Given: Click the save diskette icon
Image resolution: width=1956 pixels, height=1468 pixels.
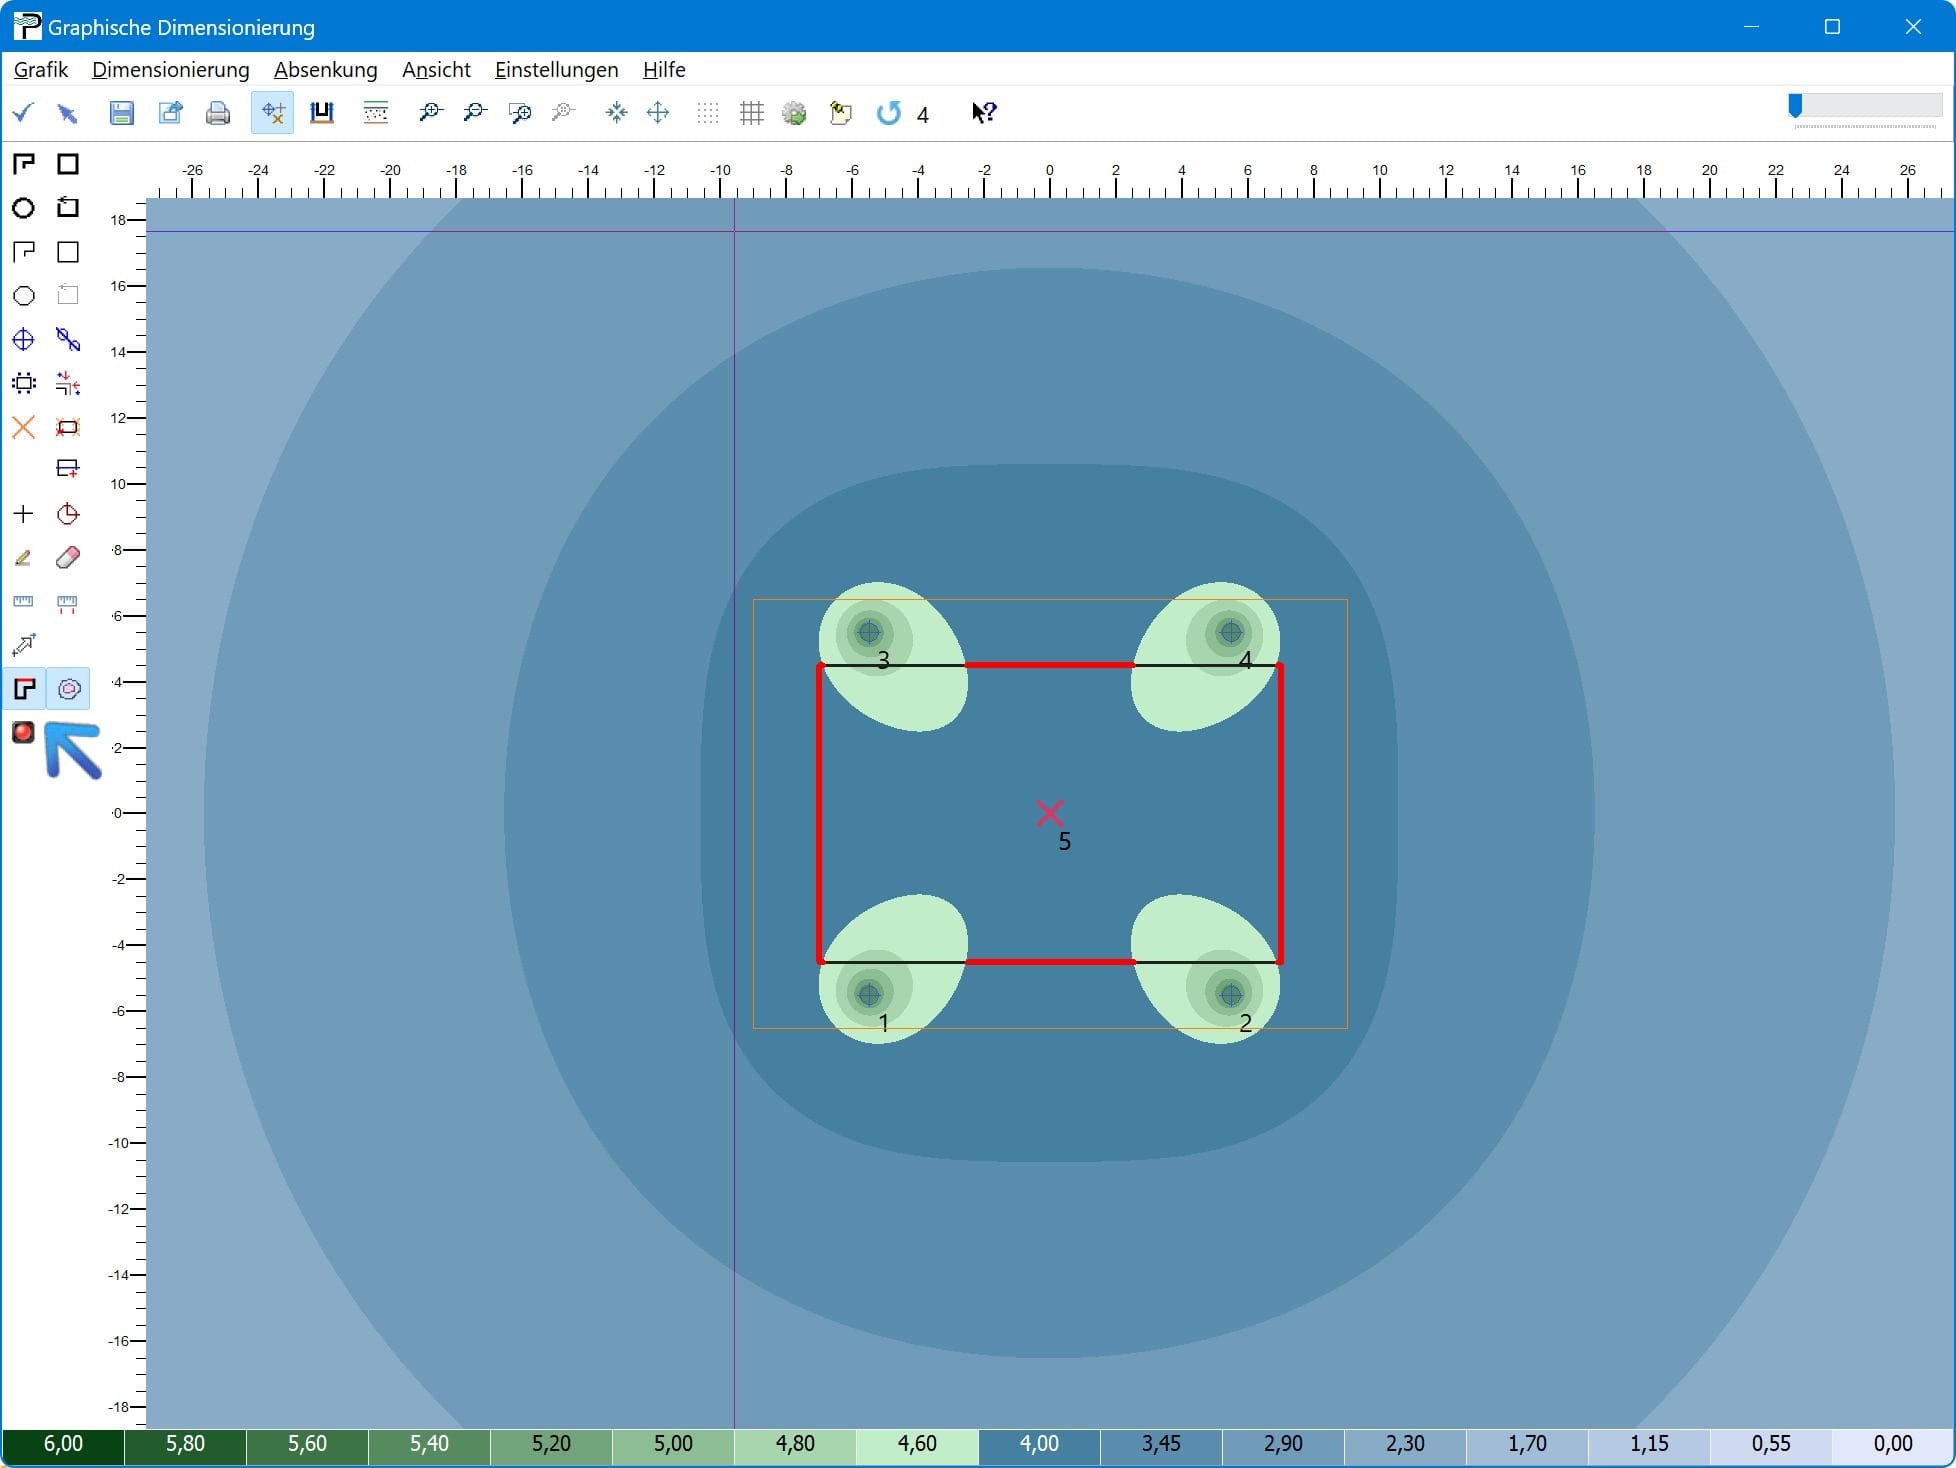Looking at the screenshot, I should (121, 113).
